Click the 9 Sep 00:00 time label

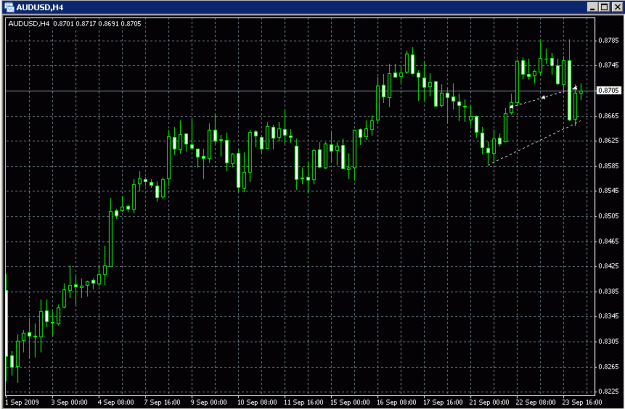209,402
